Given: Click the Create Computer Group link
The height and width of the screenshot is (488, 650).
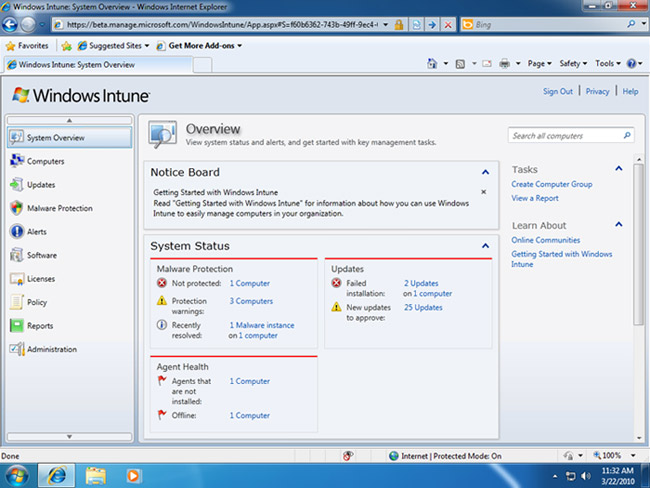Looking at the screenshot, I should [551, 184].
